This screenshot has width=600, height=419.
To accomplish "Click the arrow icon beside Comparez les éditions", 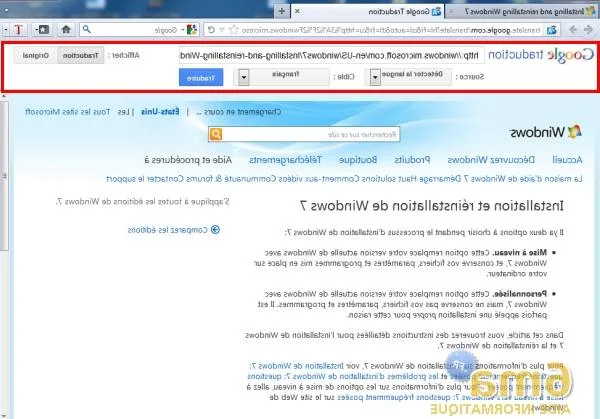I will pos(215,230).
